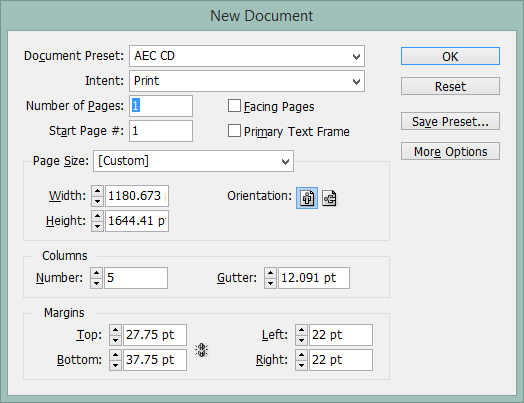524x403 pixels.
Task: Enable the Facing Pages checkbox
Action: point(234,106)
